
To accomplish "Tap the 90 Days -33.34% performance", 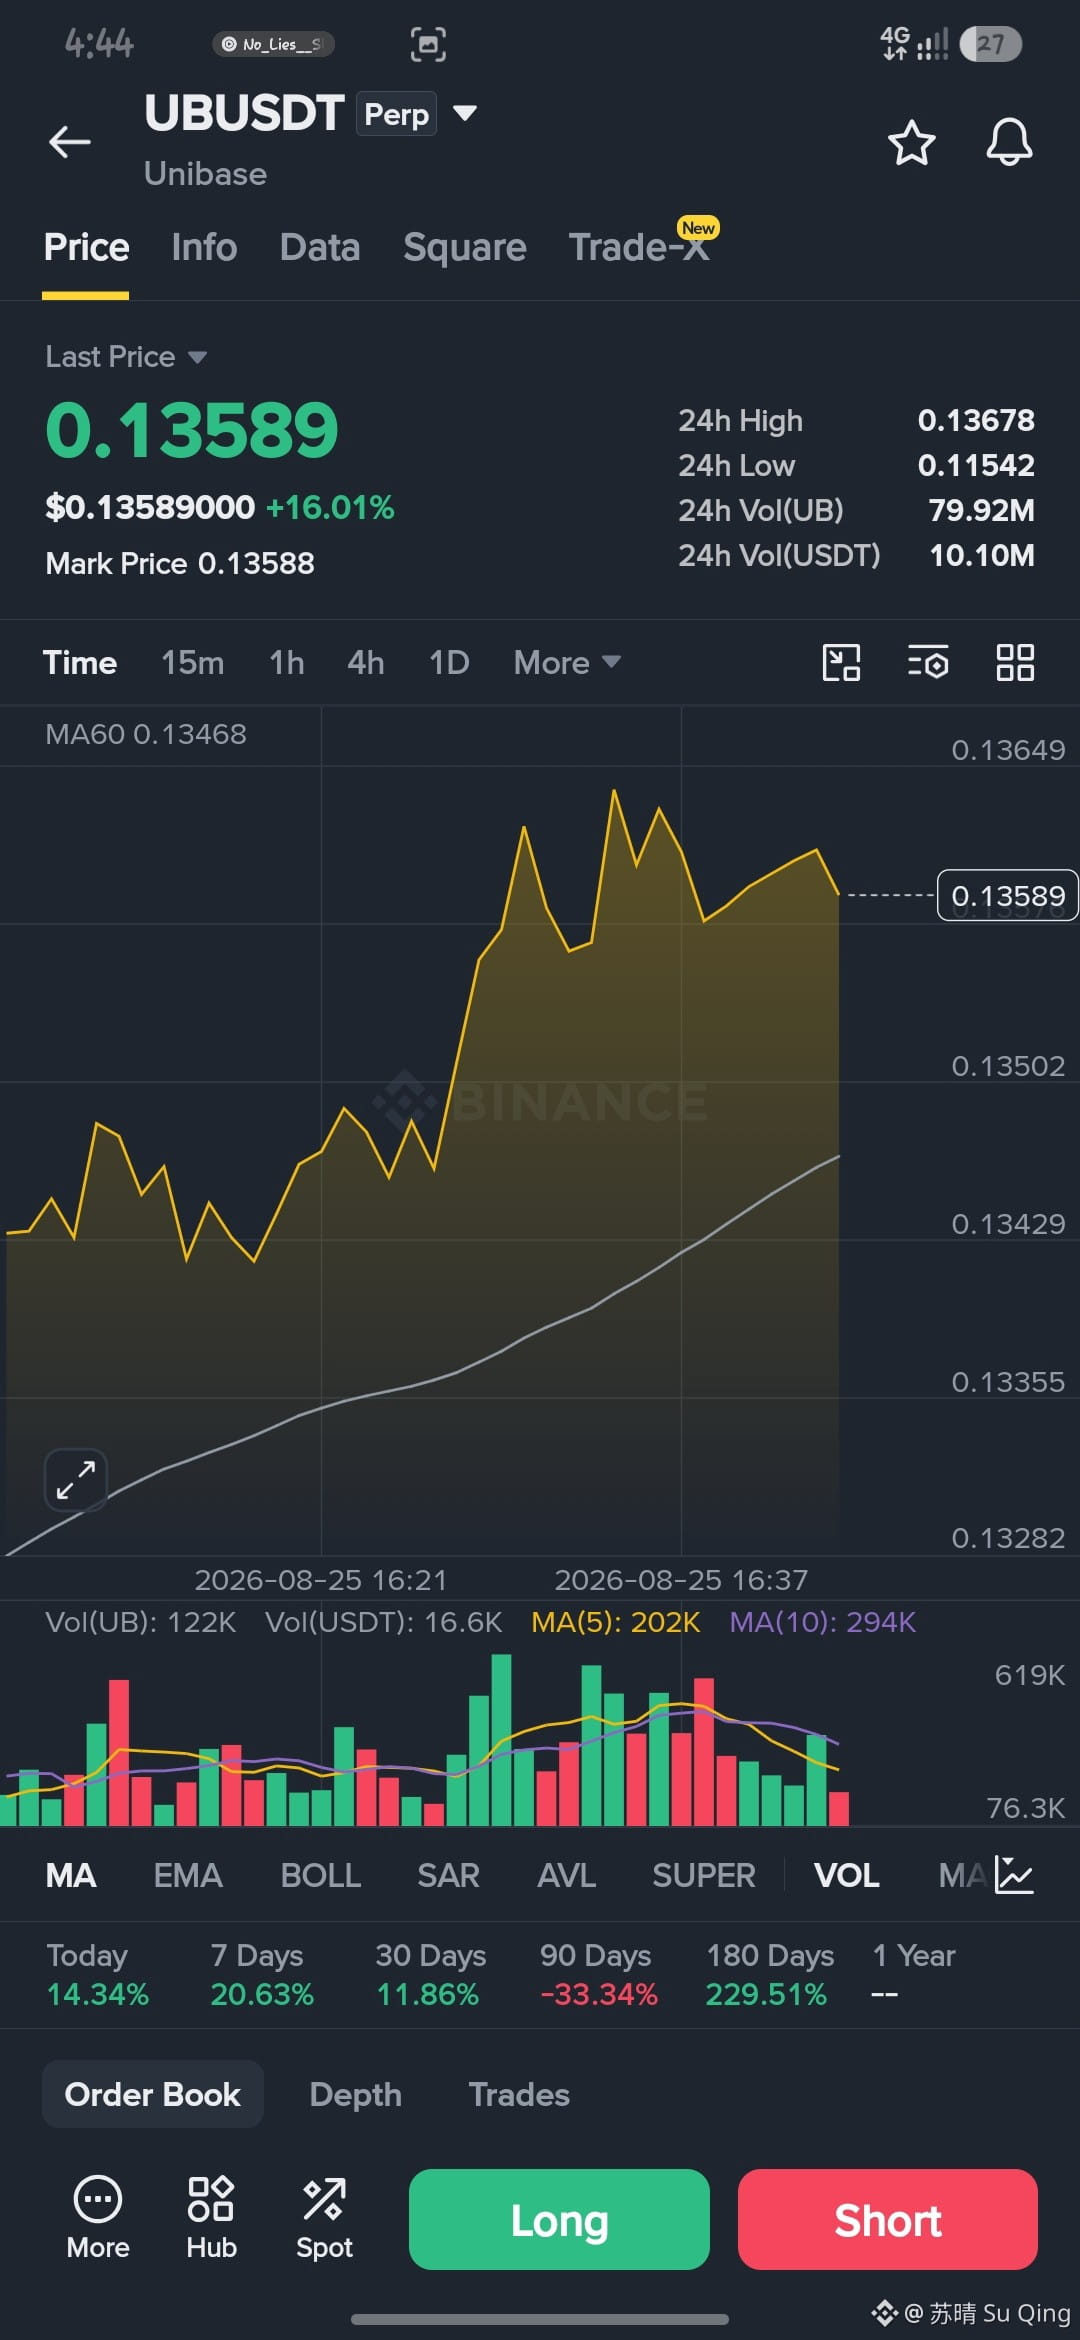I will (x=597, y=1975).
